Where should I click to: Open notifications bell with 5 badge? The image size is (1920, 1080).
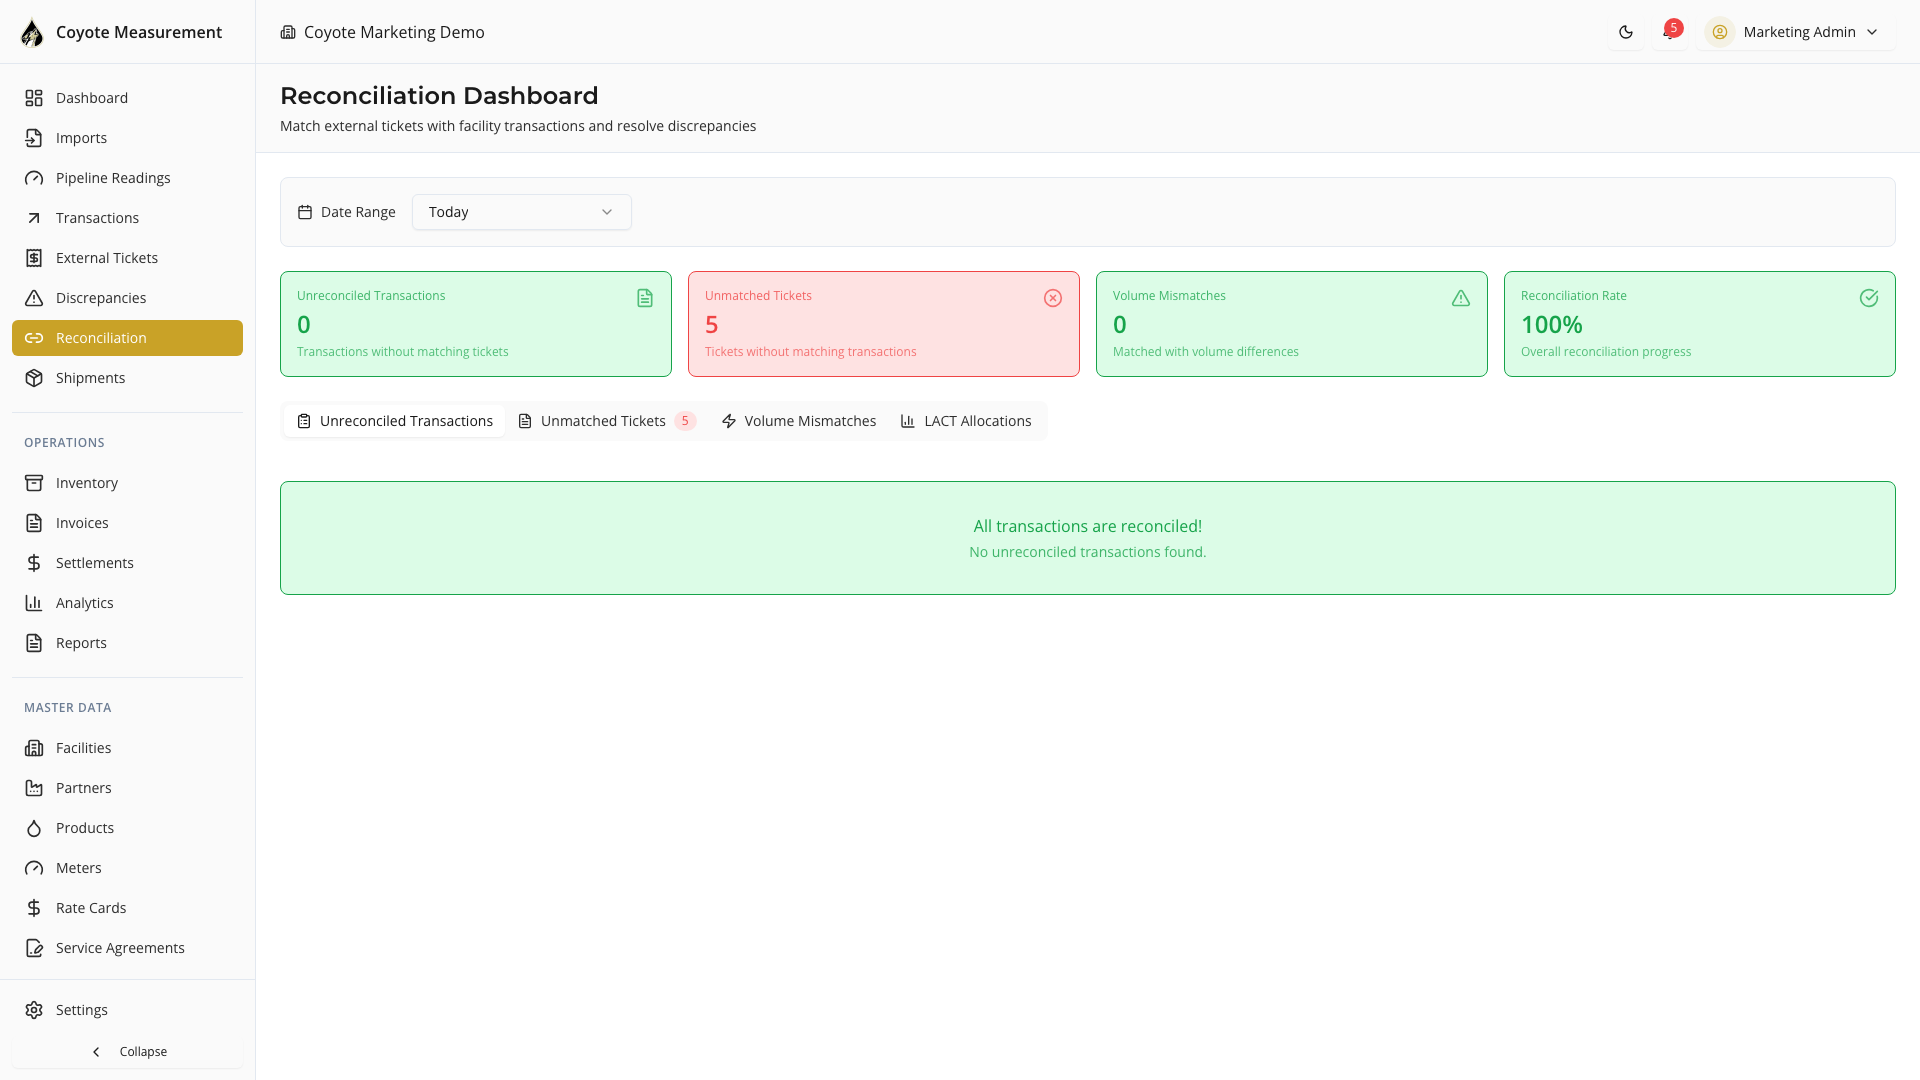(x=1669, y=32)
